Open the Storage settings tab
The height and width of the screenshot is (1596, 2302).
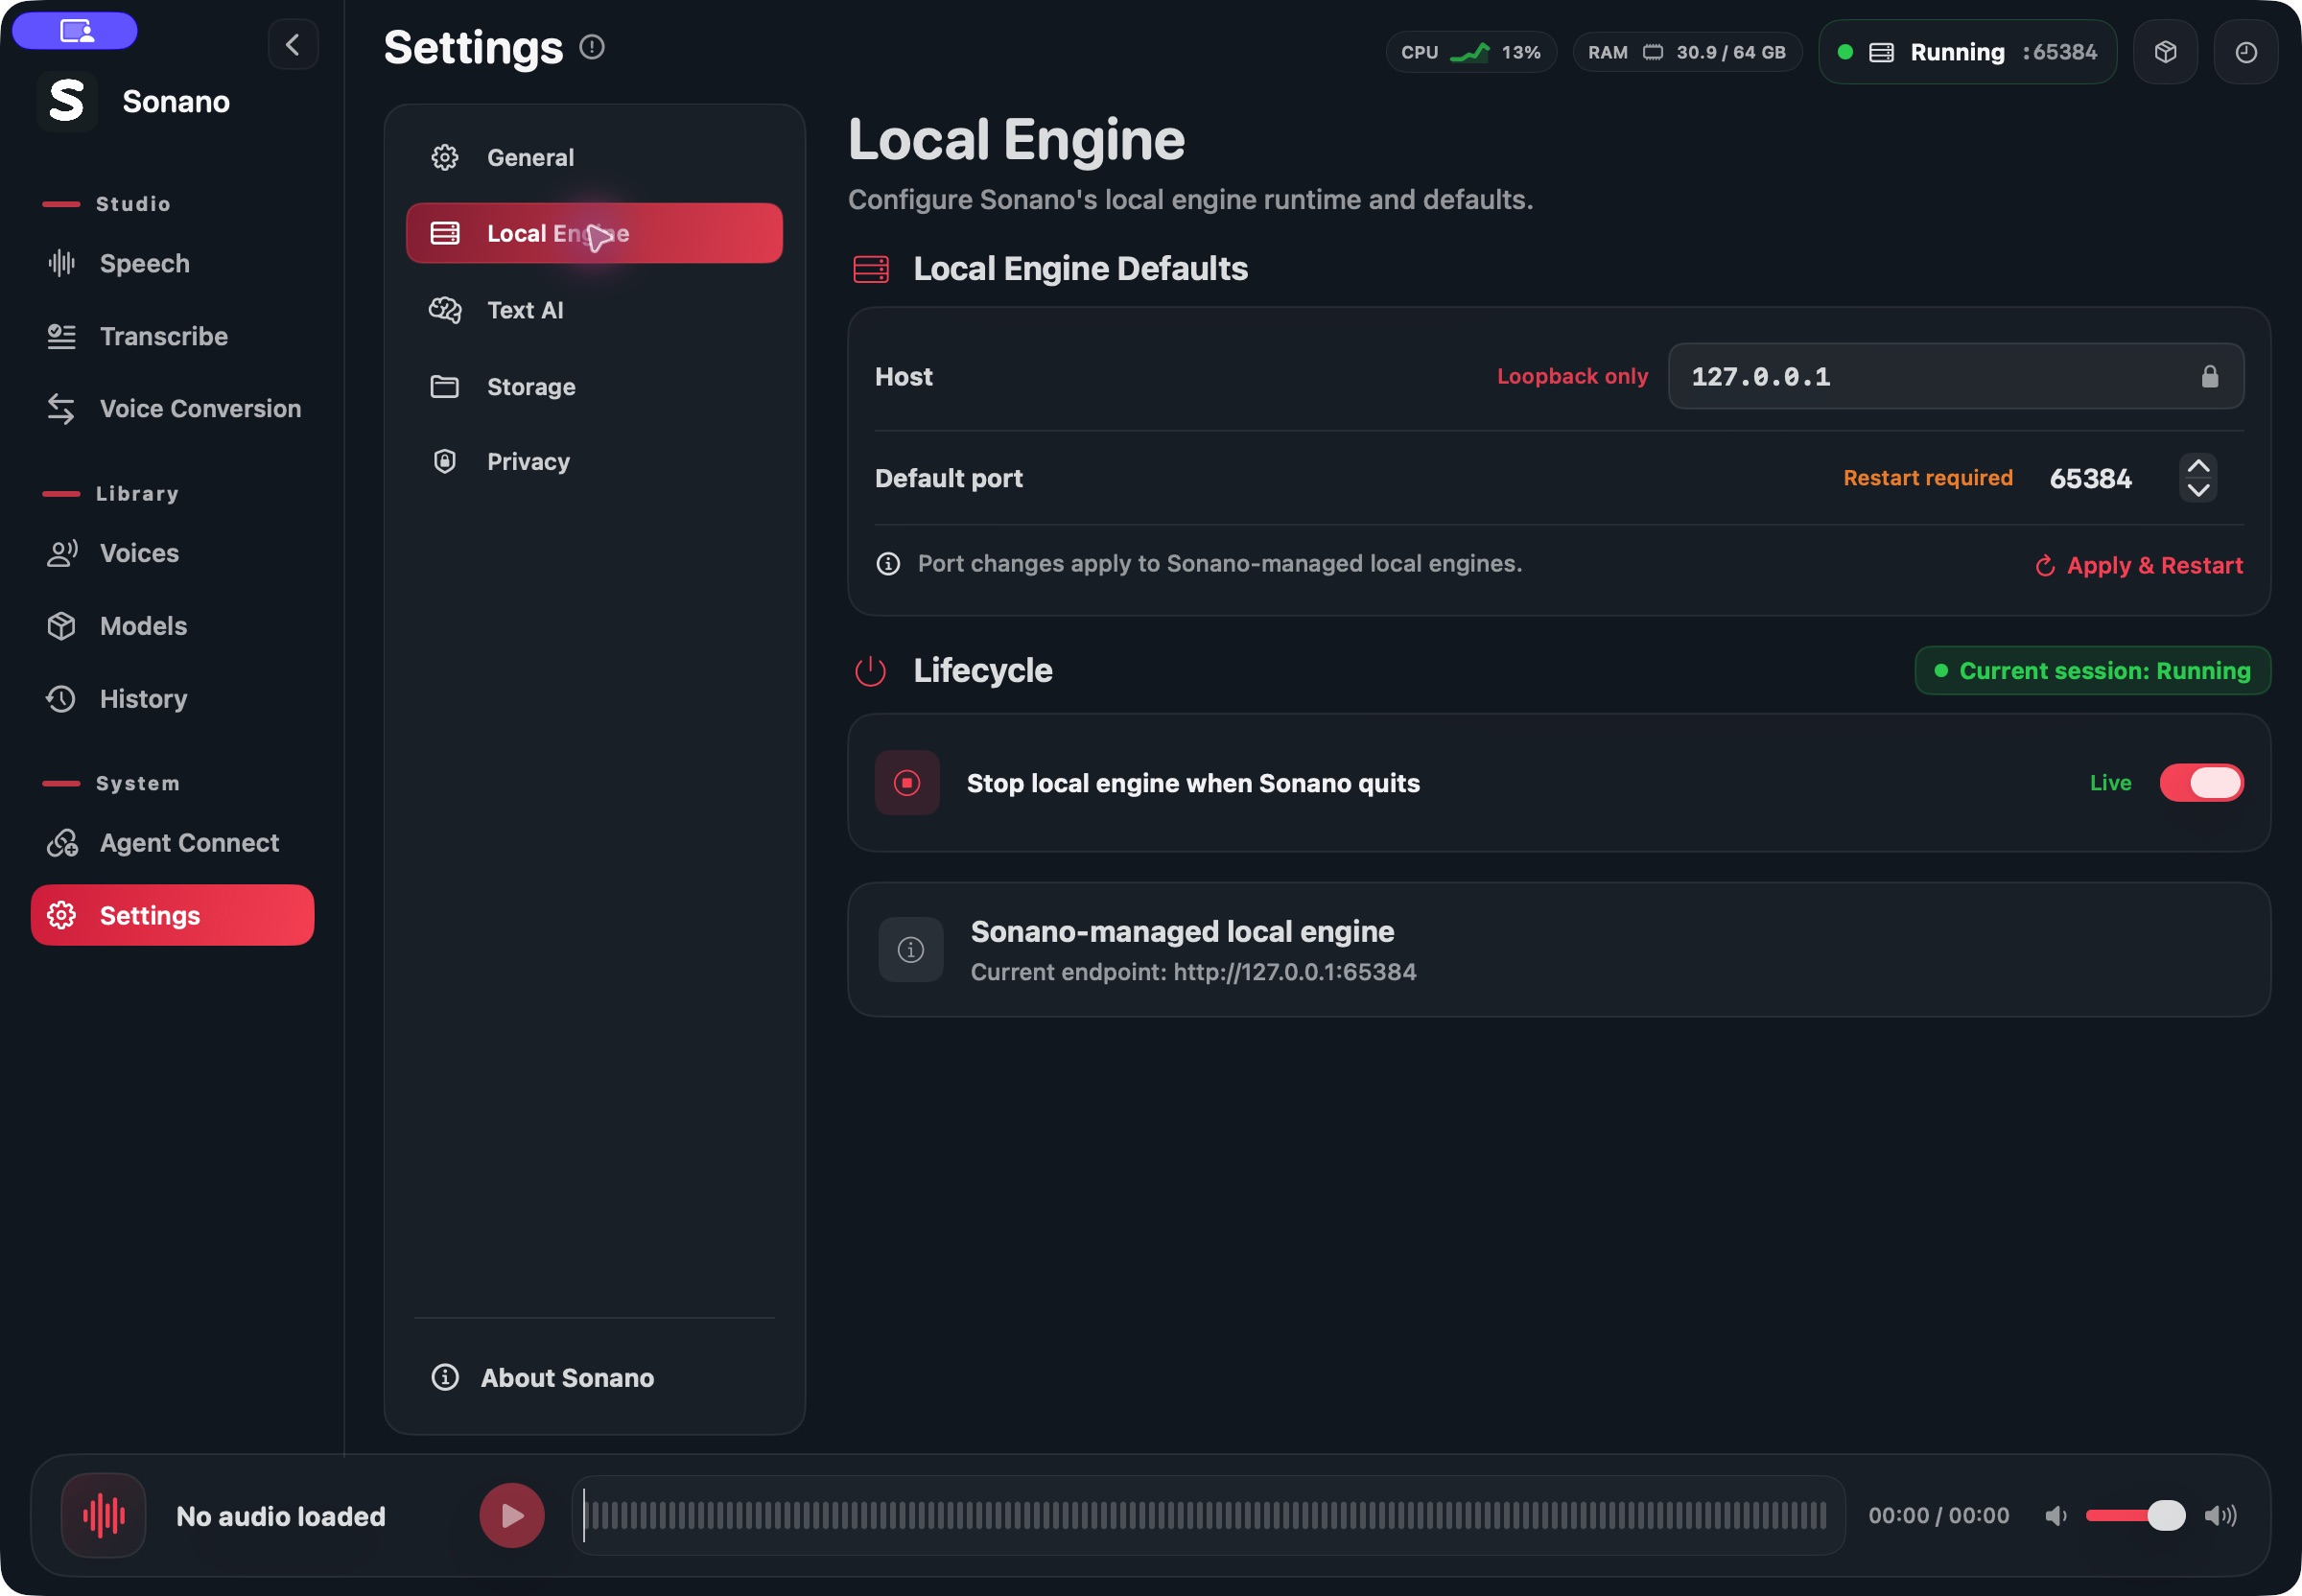594,387
